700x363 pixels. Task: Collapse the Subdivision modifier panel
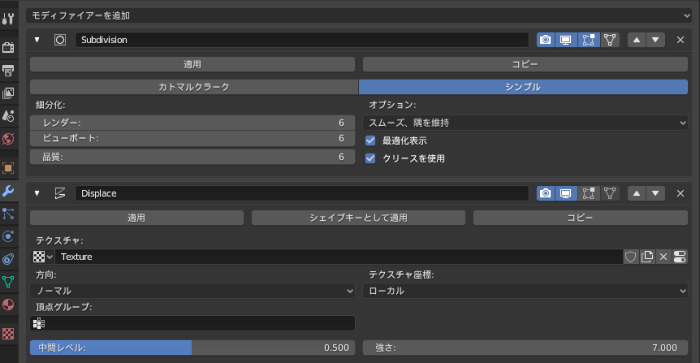[x=37, y=40]
